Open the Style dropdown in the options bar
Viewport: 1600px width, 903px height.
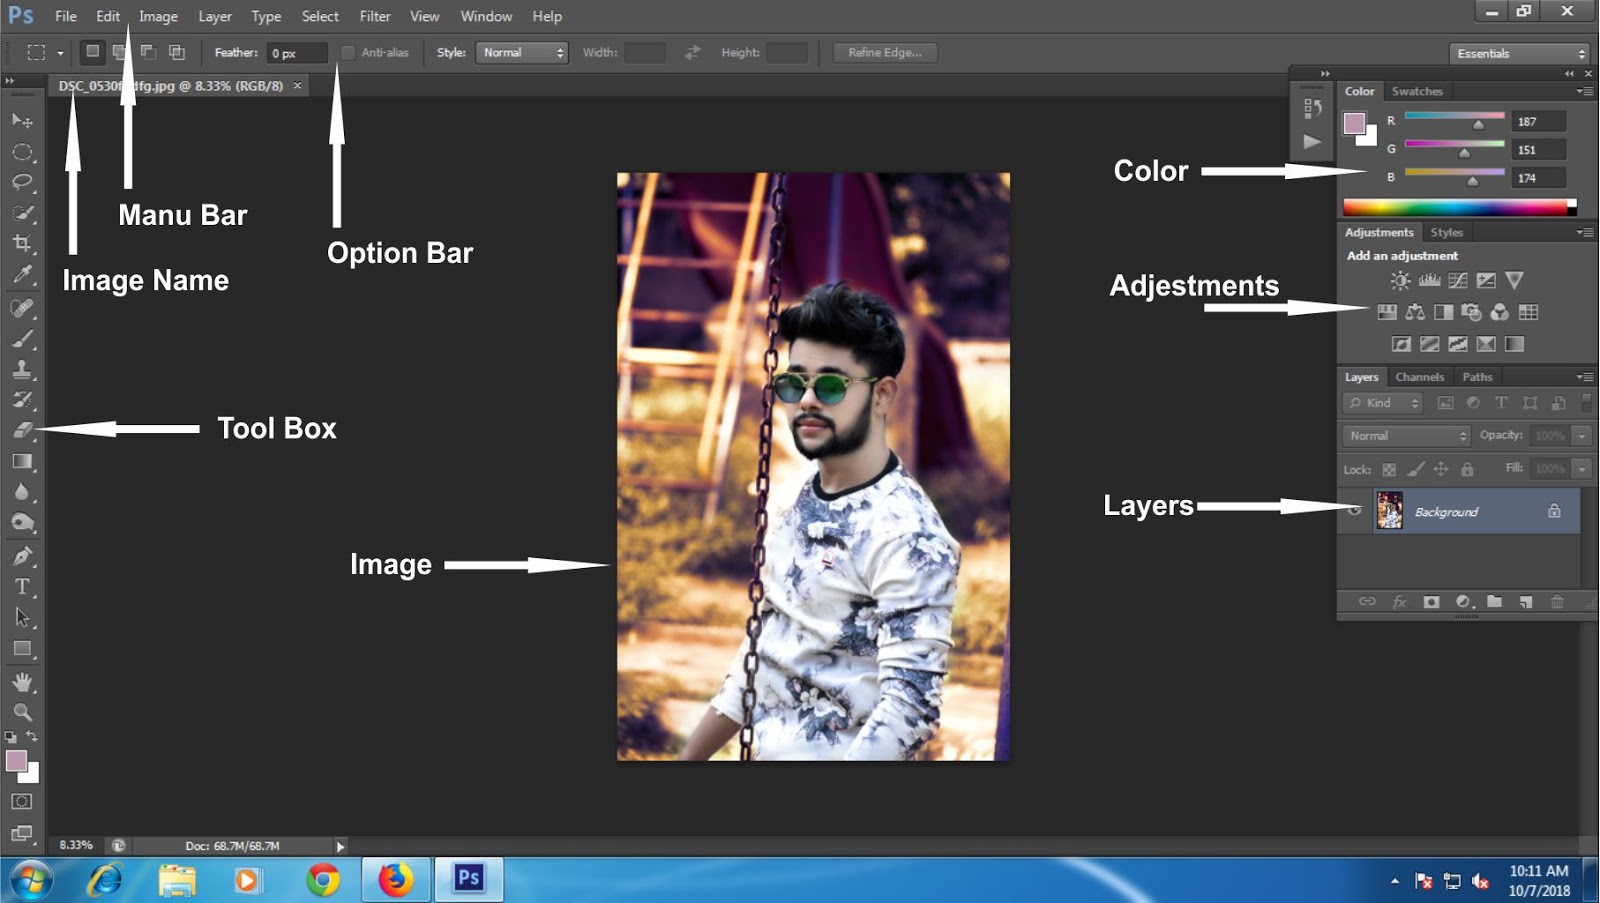coord(521,52)
